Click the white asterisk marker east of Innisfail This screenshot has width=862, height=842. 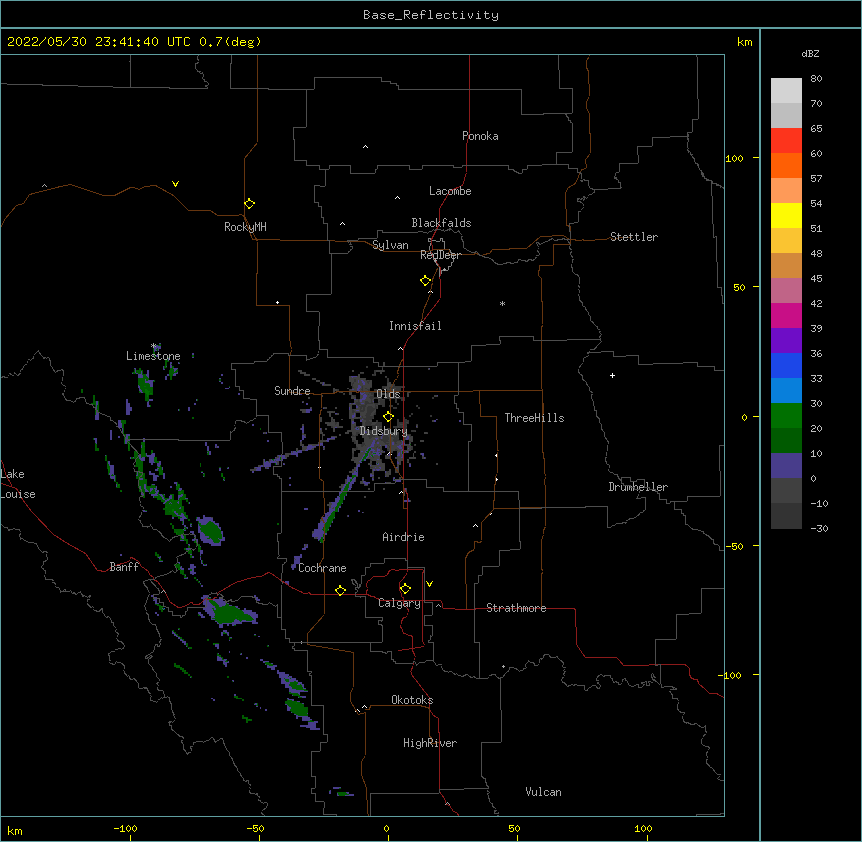click(502, 303)
